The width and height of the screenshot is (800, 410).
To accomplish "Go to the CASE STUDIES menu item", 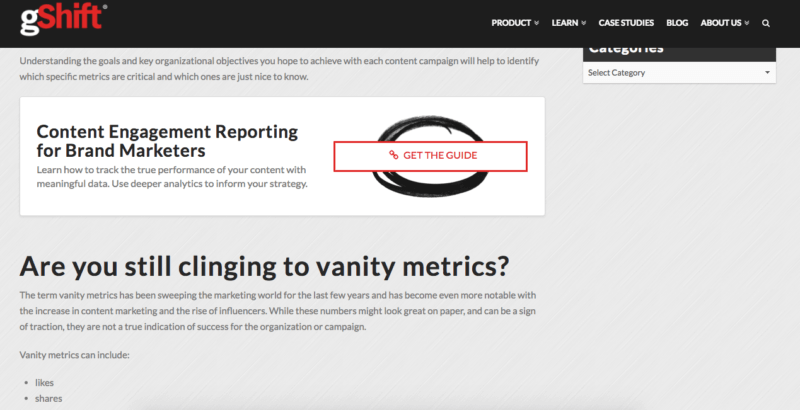I will click(x=626, y=22).
